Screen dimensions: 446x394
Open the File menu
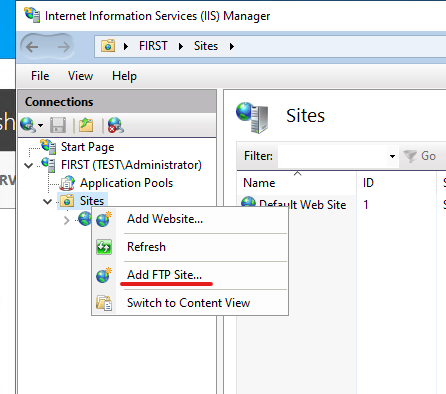(40, 76)
